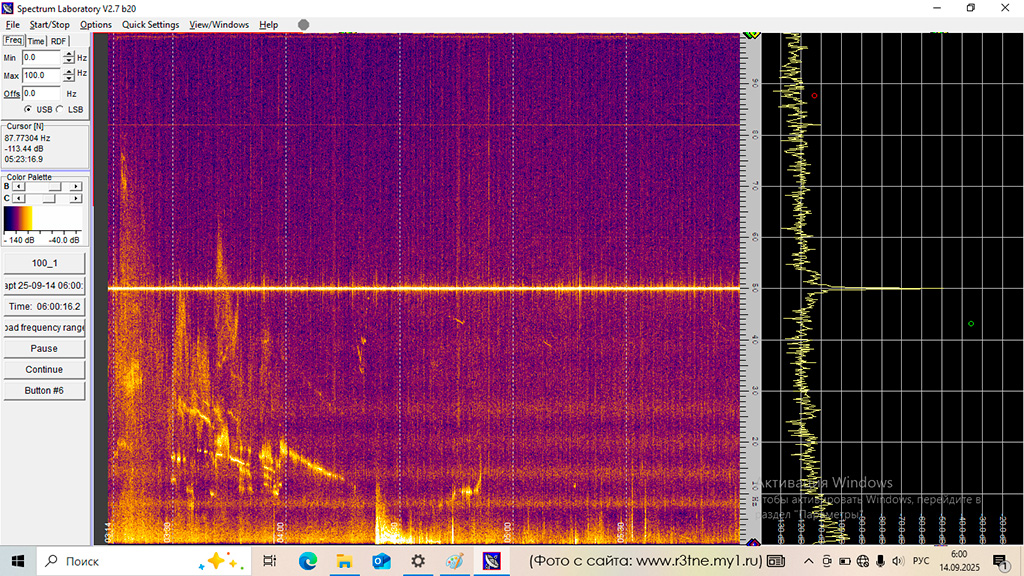1024x576 pixels.
Task: Click the Spectrum Laboratory title bar icon
Action: tap(7, 8)
